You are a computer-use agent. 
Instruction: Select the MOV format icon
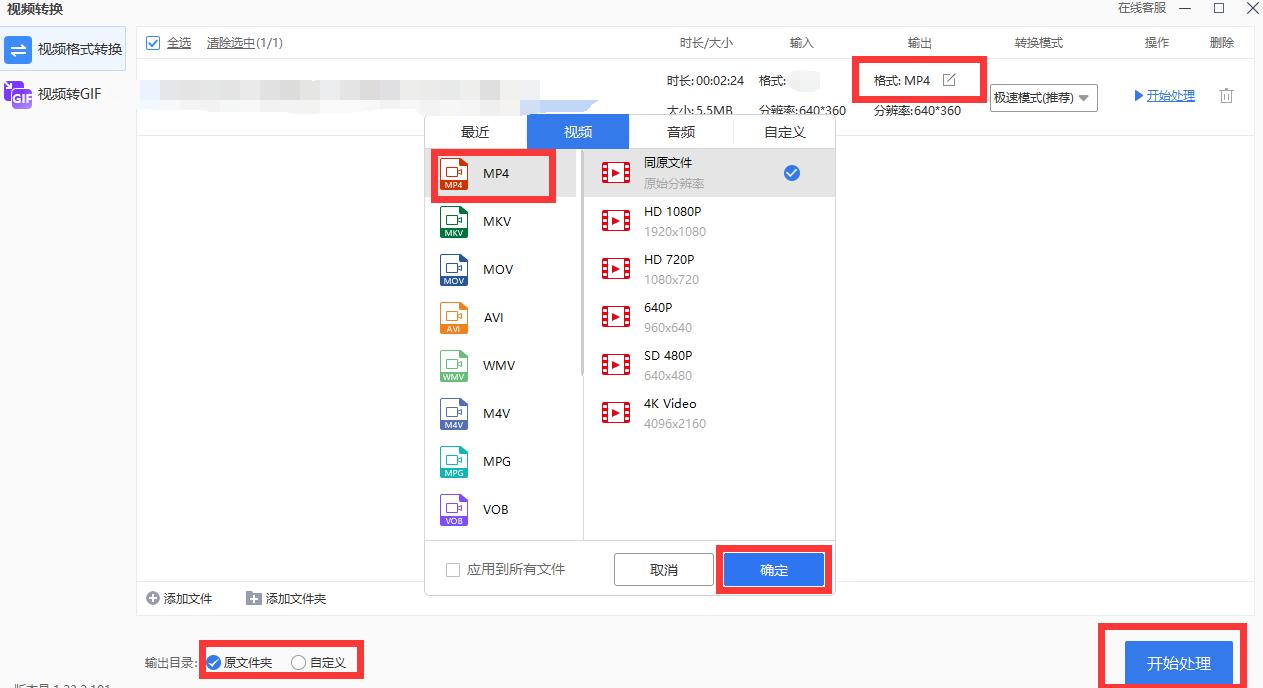point(453,269)
